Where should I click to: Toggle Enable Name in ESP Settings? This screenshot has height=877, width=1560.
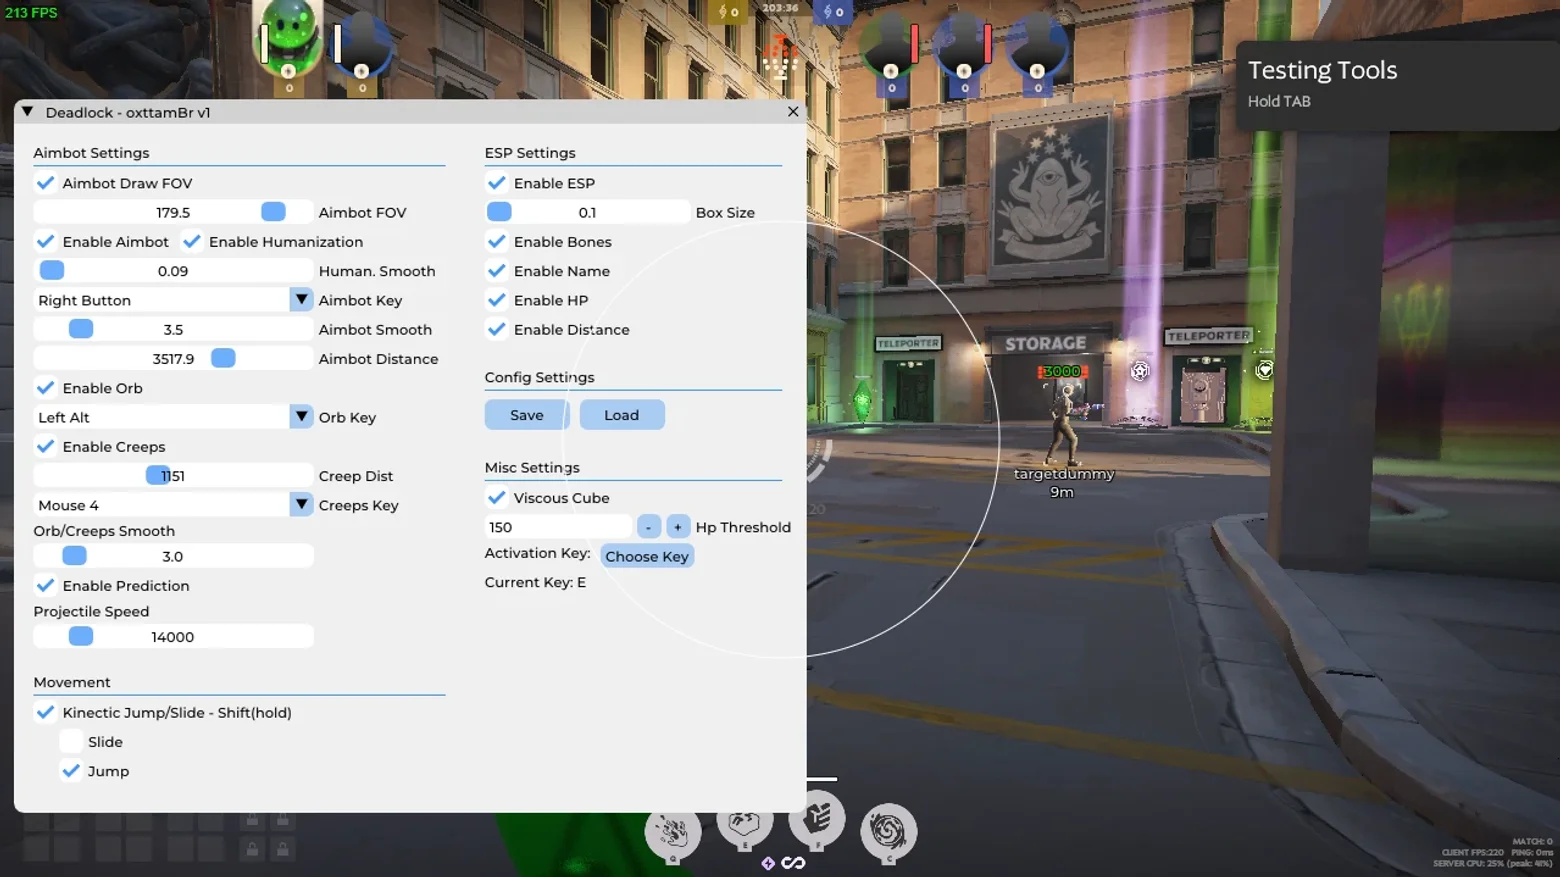click(x=496, y=271)
